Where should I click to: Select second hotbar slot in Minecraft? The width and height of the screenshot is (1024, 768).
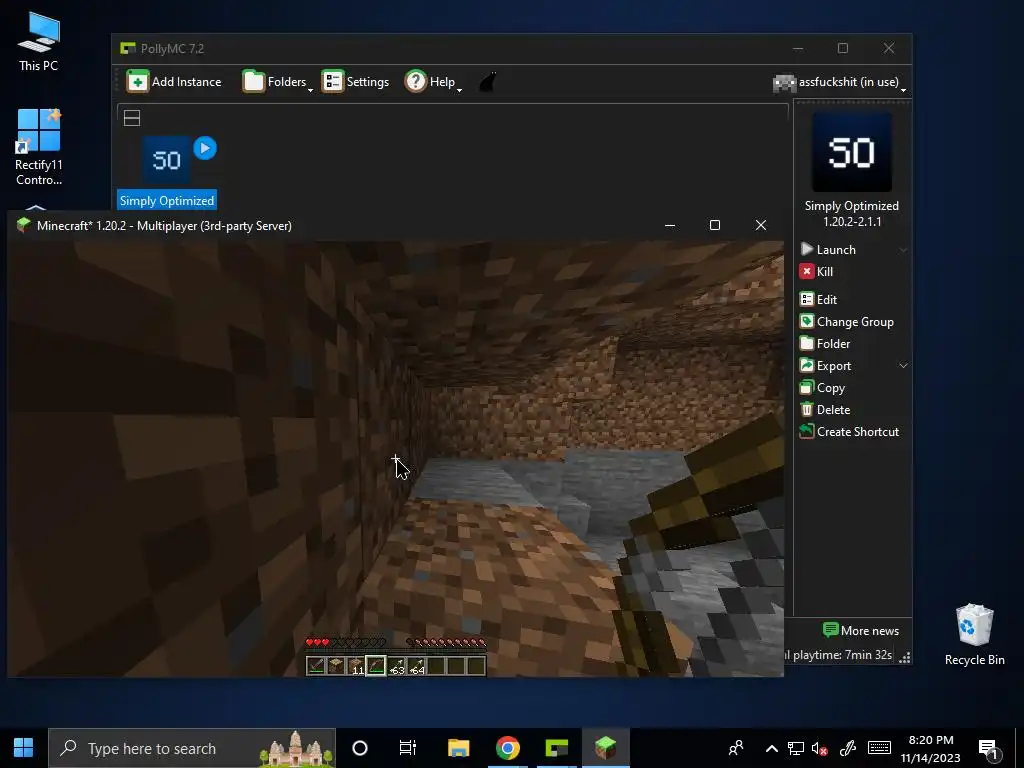coord(336,666)
